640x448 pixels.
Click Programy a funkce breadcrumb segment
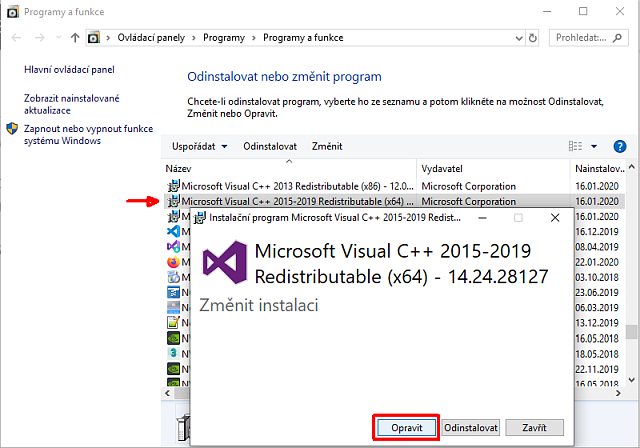[303, 38]
